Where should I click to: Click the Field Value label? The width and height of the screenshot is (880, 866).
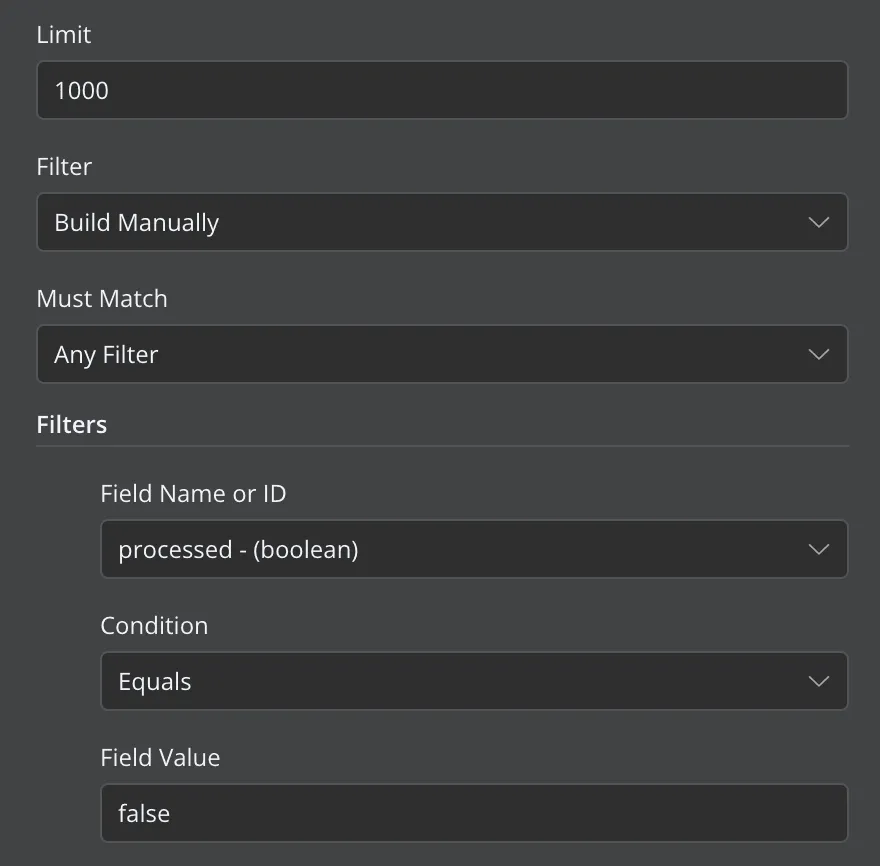pyautogui.click(x=160, y=757)
